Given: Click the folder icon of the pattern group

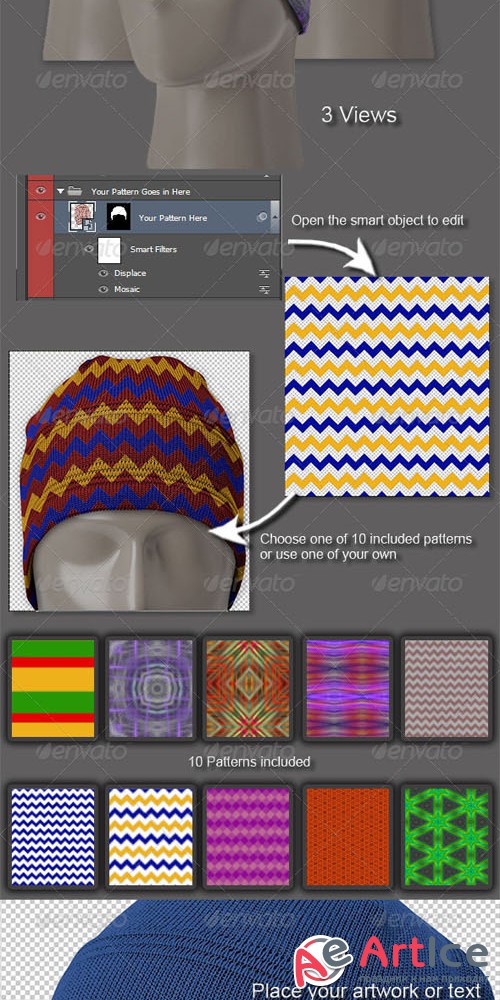Looking at the screenshot, I should click(x=75, y=191).
